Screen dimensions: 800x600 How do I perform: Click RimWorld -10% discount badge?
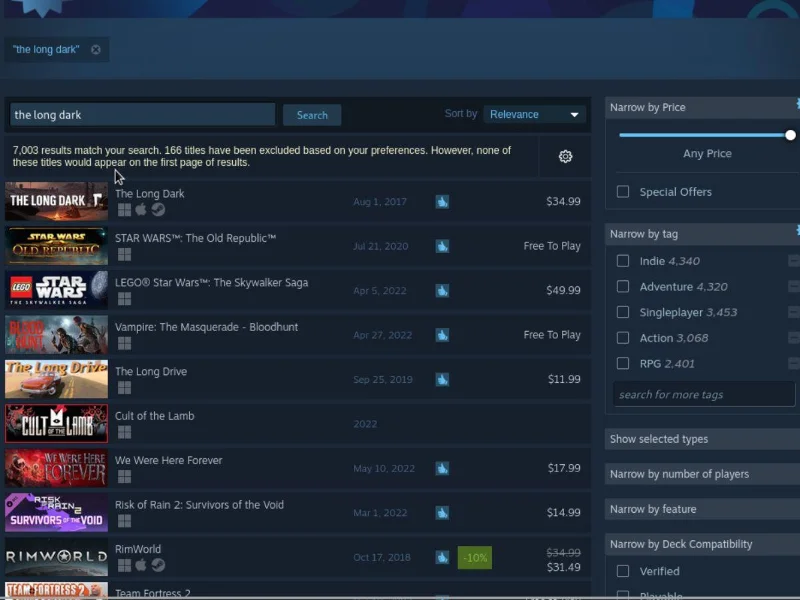click(x=474, y=558)
